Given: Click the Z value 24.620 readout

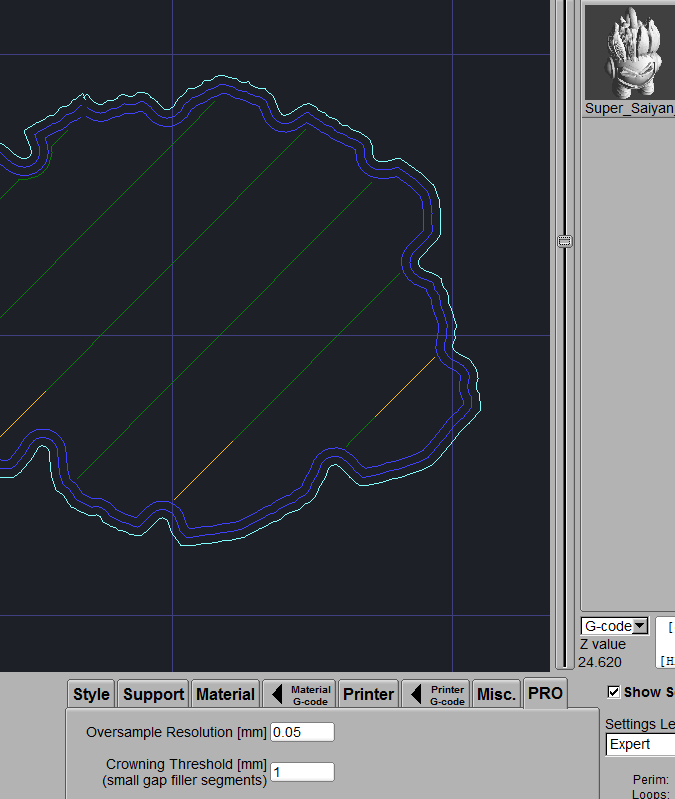Looking at the screenshot, I should pyautogui.click(x=600, y=662).
